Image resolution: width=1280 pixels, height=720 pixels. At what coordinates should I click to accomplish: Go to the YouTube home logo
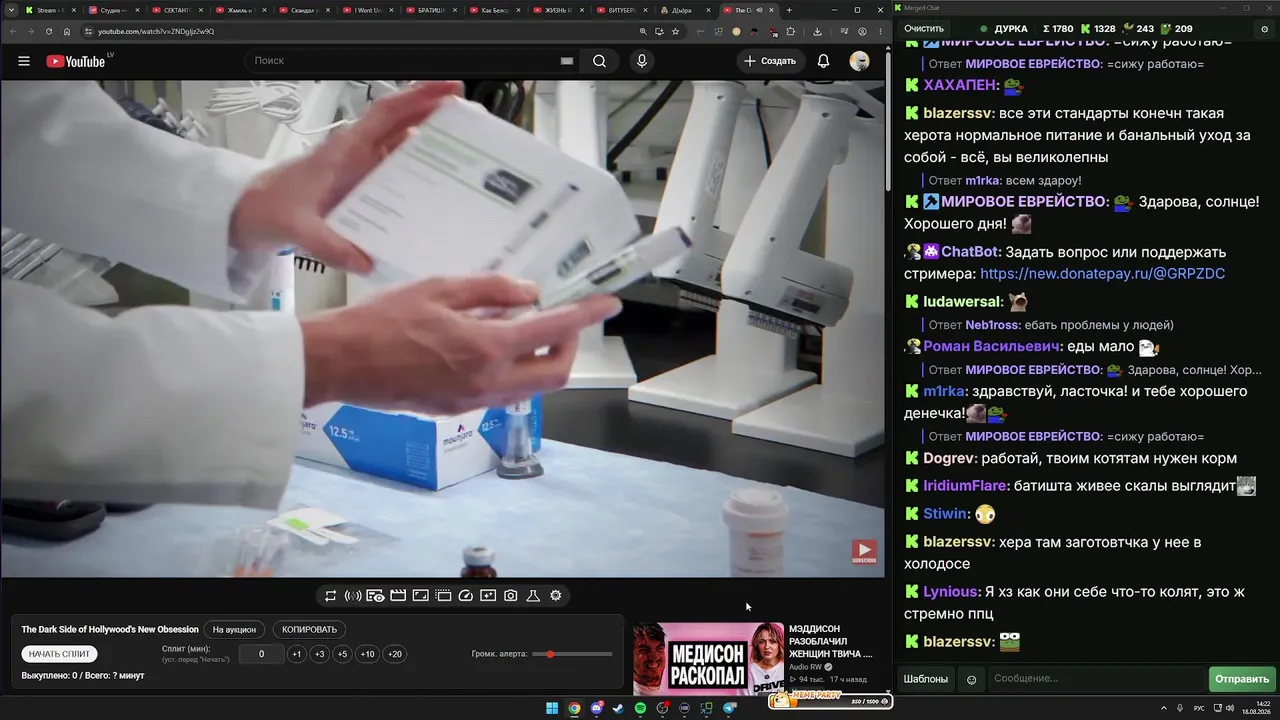pos(76,61)
